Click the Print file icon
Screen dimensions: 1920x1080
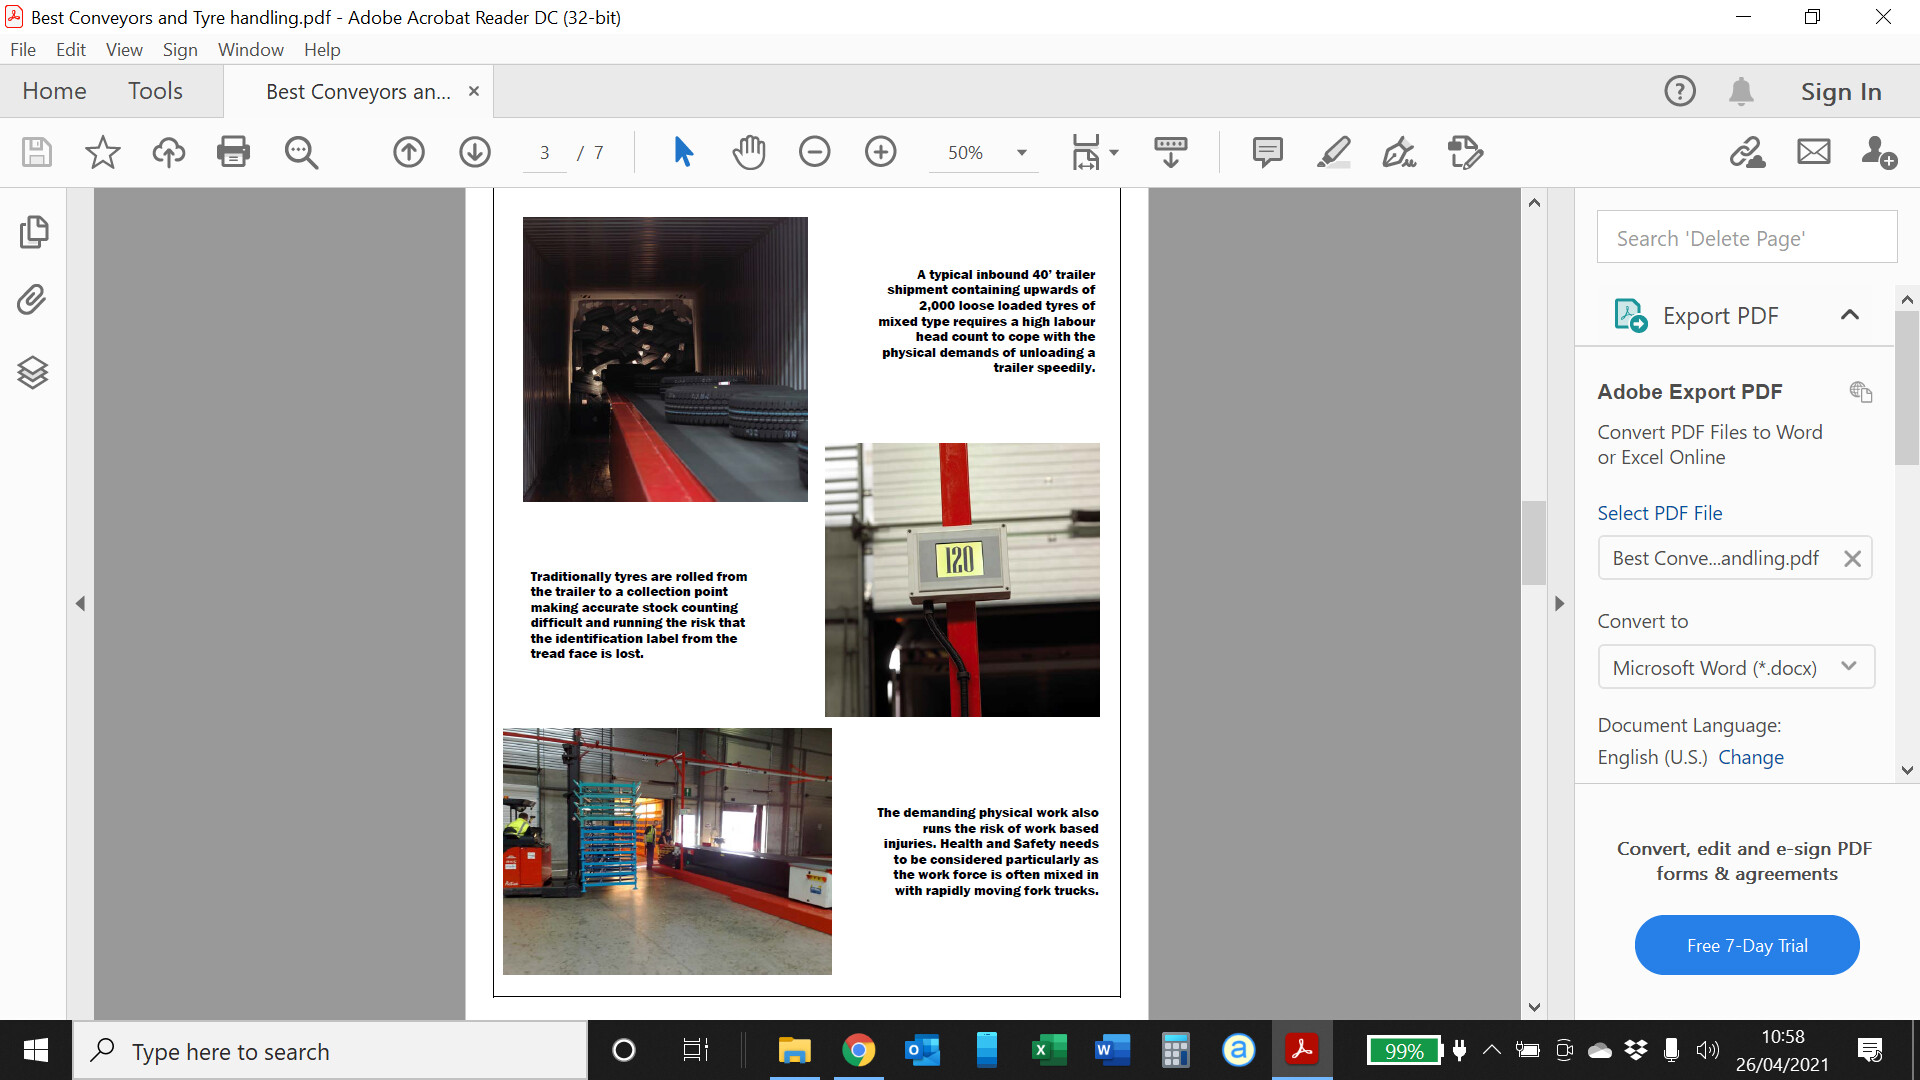(x=233, y=152)
